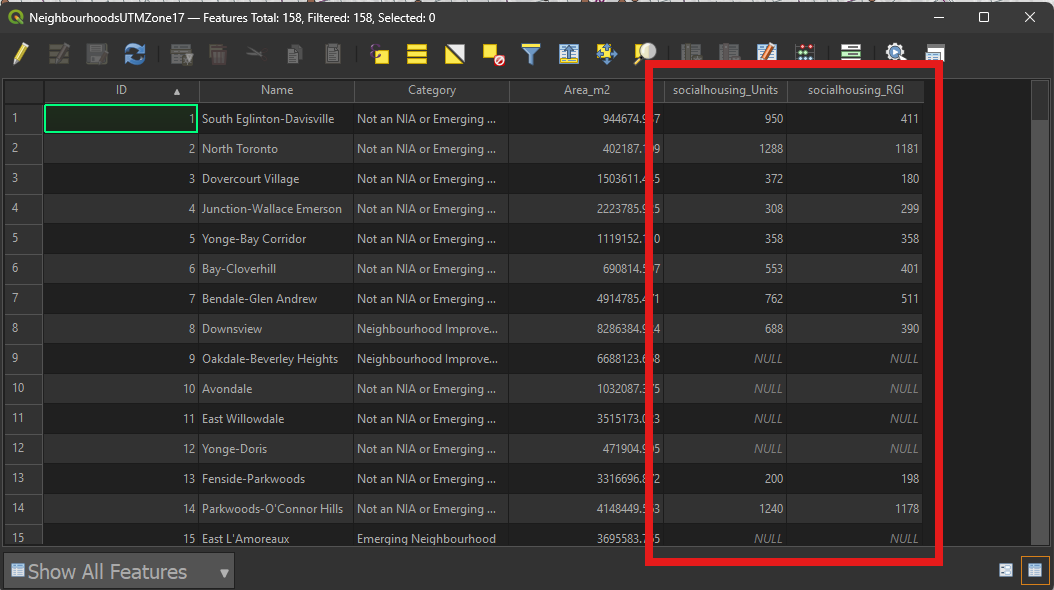Pan map to the selected rows
Viewport: 1054px width, 590px height.
pyautogui.click(x=606, y=54)
